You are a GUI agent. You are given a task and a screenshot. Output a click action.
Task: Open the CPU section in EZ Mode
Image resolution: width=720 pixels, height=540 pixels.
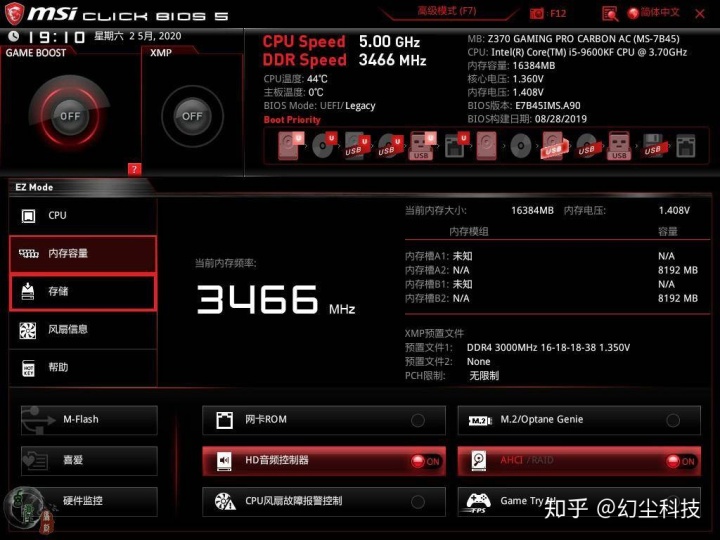click(83, 215)
